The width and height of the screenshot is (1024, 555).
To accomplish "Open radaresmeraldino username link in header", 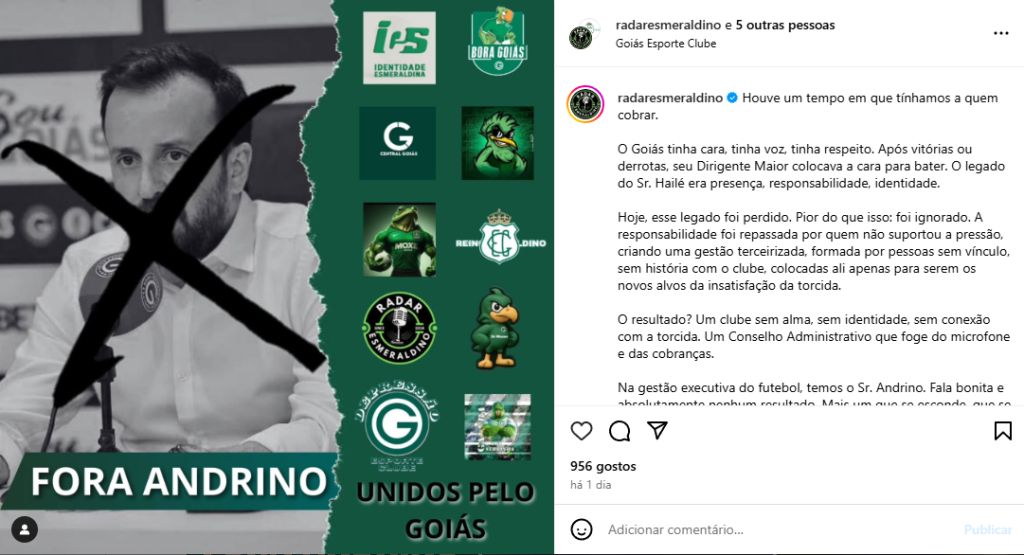I will click(x=668, y=25).
